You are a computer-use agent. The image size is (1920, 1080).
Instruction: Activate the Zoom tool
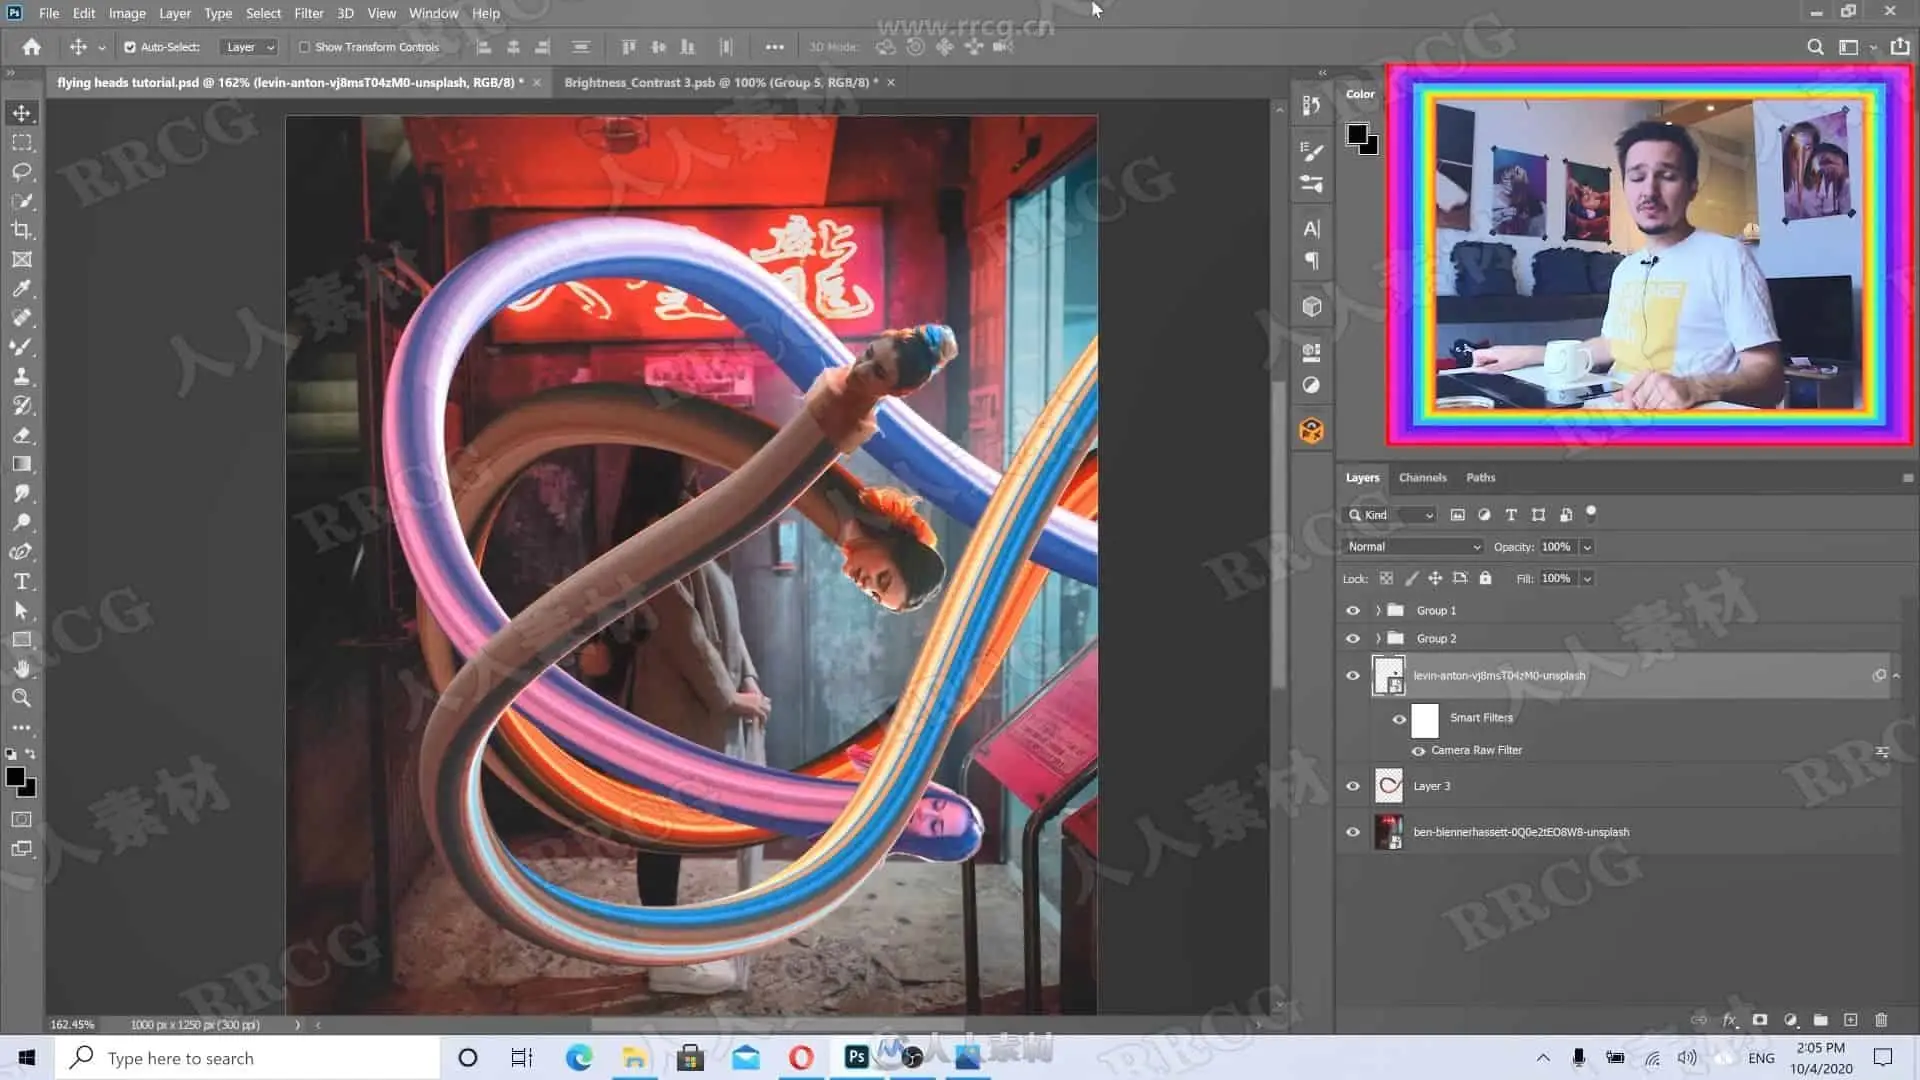(x=22, y=698)
